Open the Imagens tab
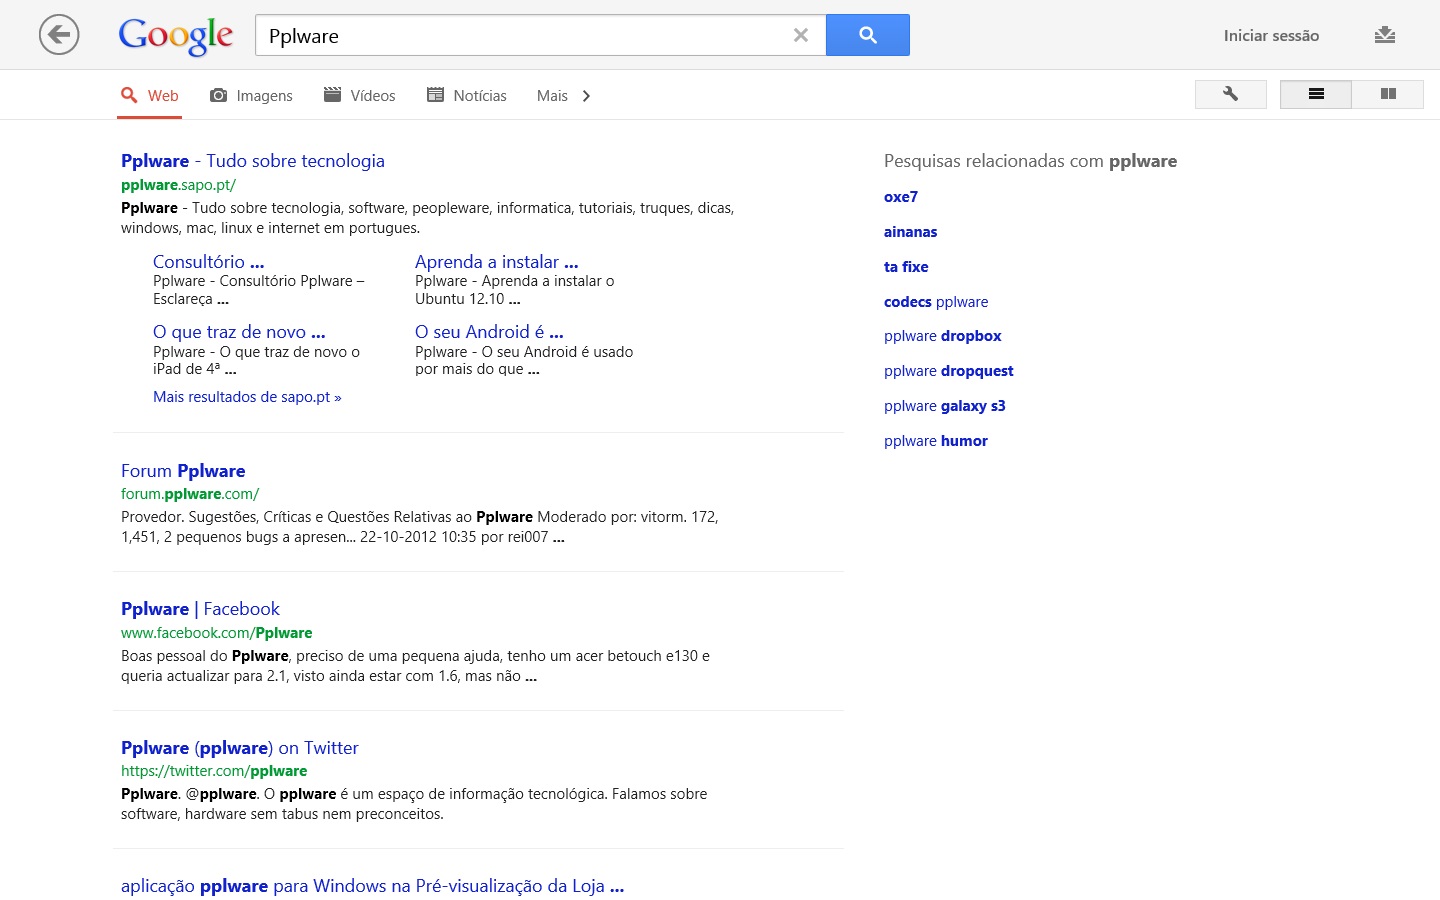Viewport: 1440px width, 900px height. pos(251,96)
